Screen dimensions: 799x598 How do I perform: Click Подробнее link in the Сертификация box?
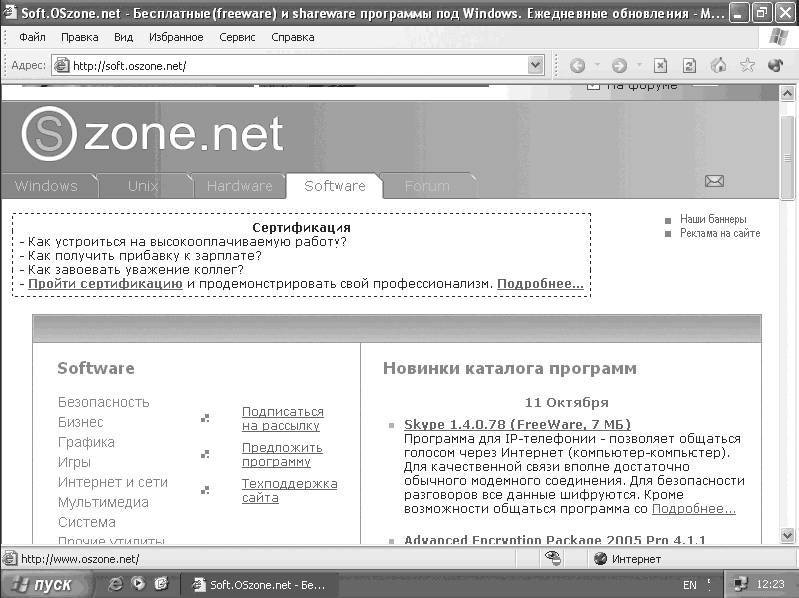(540, 284)
